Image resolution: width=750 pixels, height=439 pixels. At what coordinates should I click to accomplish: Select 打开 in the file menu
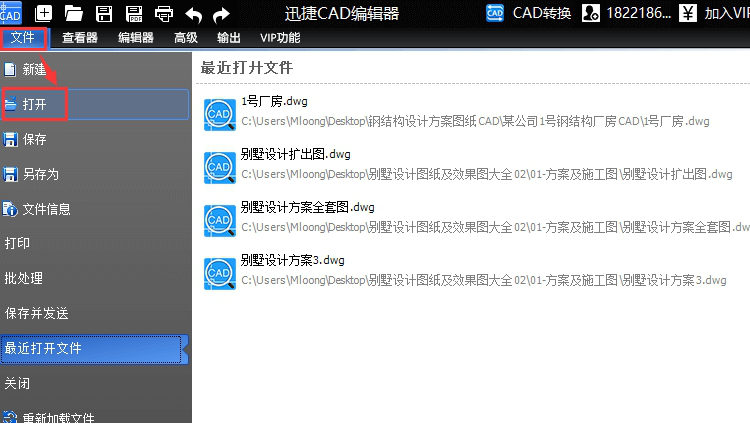point(95,104)
